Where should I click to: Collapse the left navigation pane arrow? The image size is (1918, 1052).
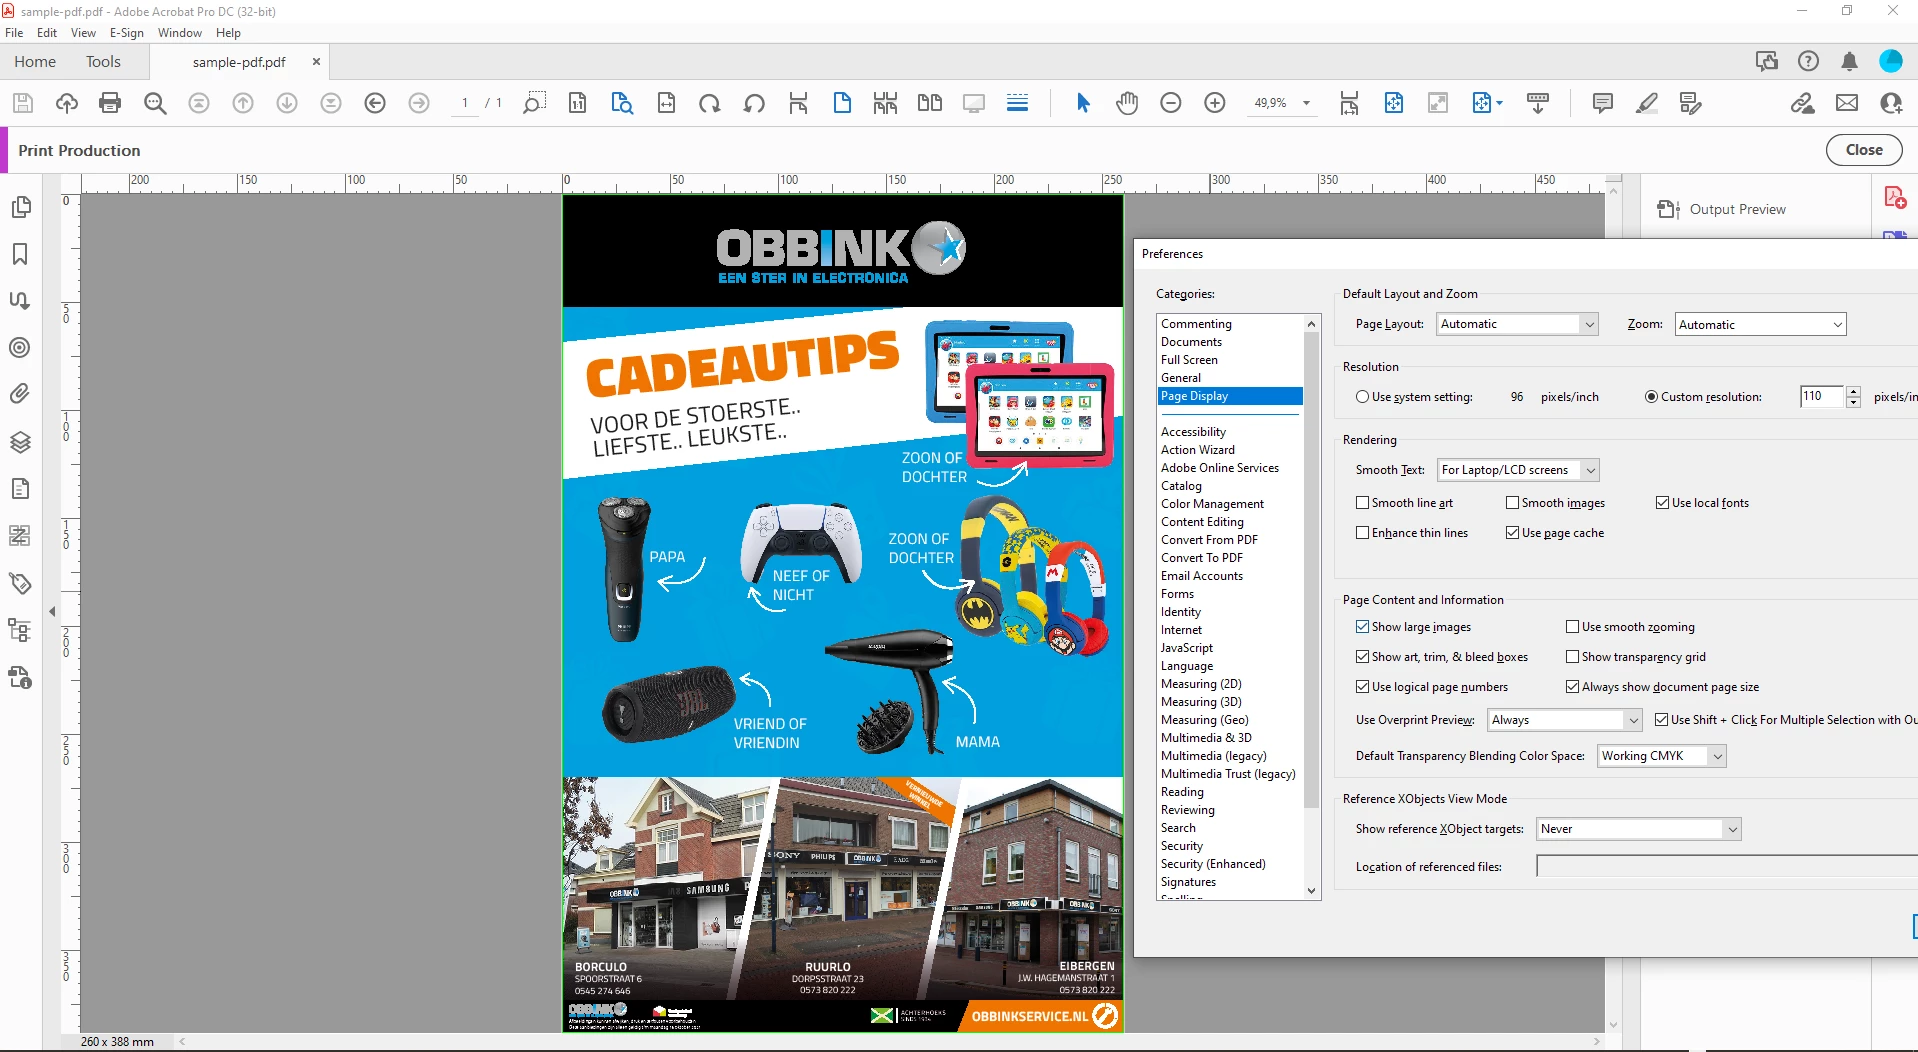click(52, 611)
